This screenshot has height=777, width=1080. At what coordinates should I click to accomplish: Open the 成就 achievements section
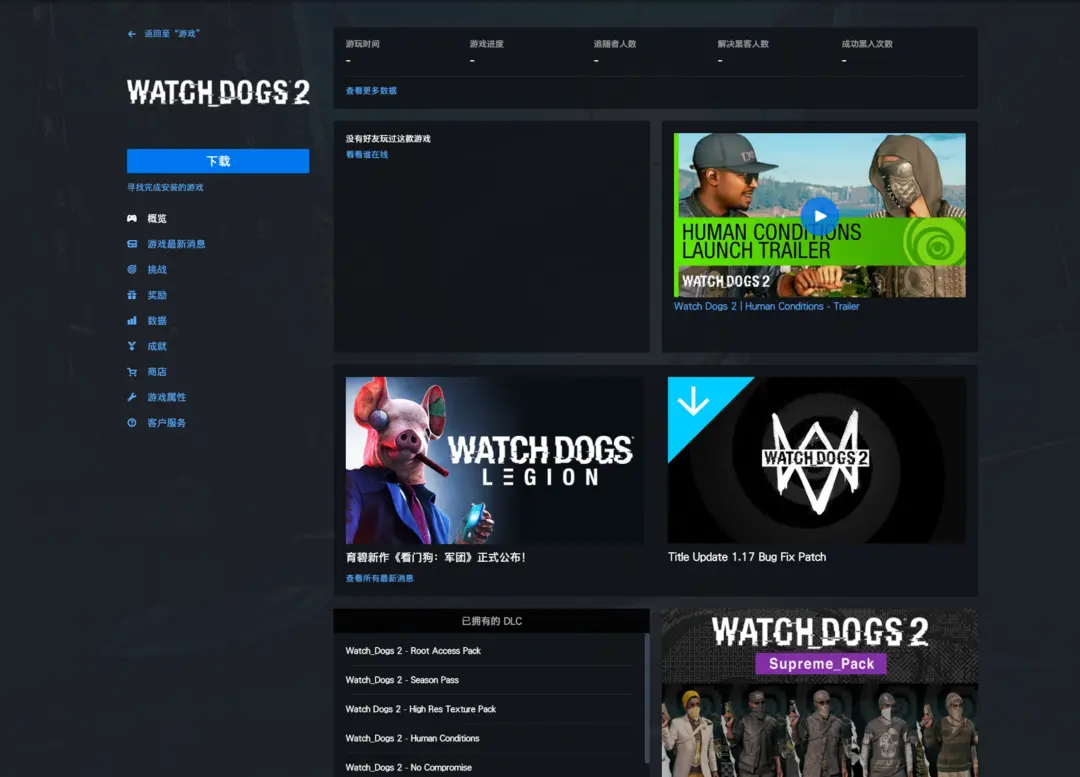157,346
